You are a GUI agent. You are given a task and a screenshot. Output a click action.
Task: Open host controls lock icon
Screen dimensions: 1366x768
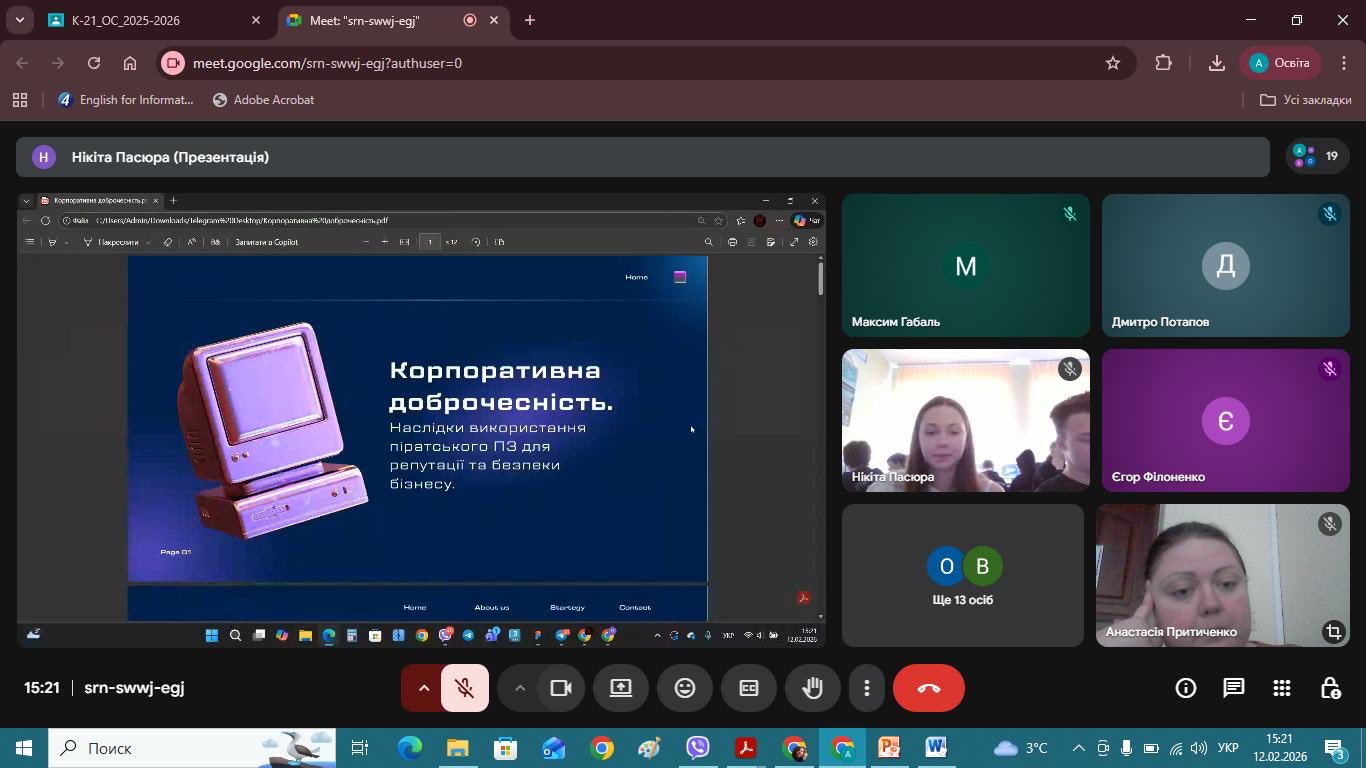tap(1330, 688)
